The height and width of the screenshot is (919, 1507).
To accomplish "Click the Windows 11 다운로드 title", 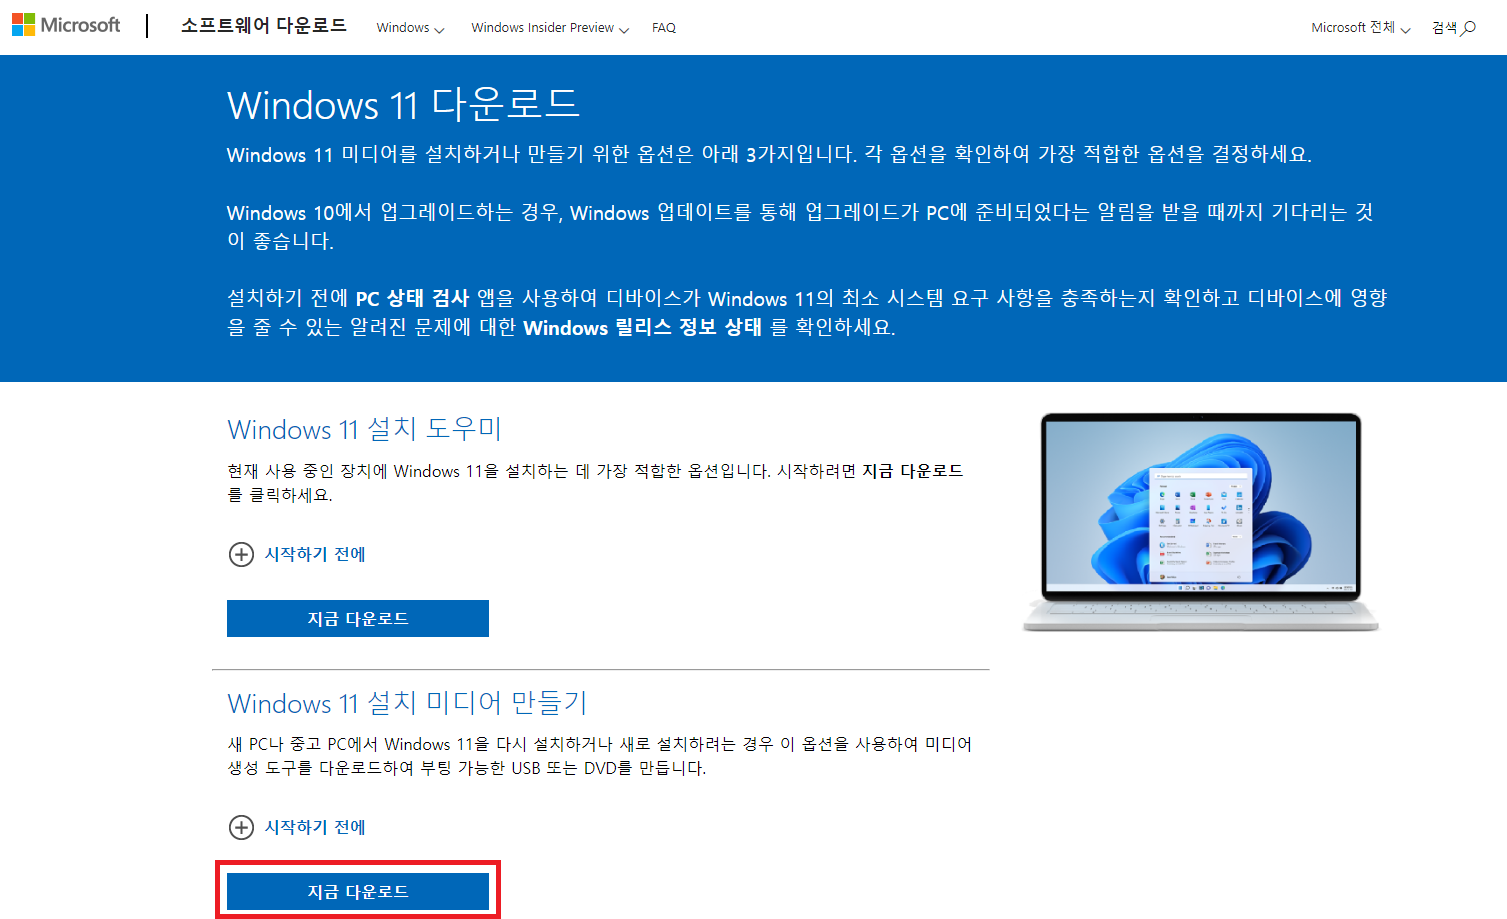I will point(403,105).
